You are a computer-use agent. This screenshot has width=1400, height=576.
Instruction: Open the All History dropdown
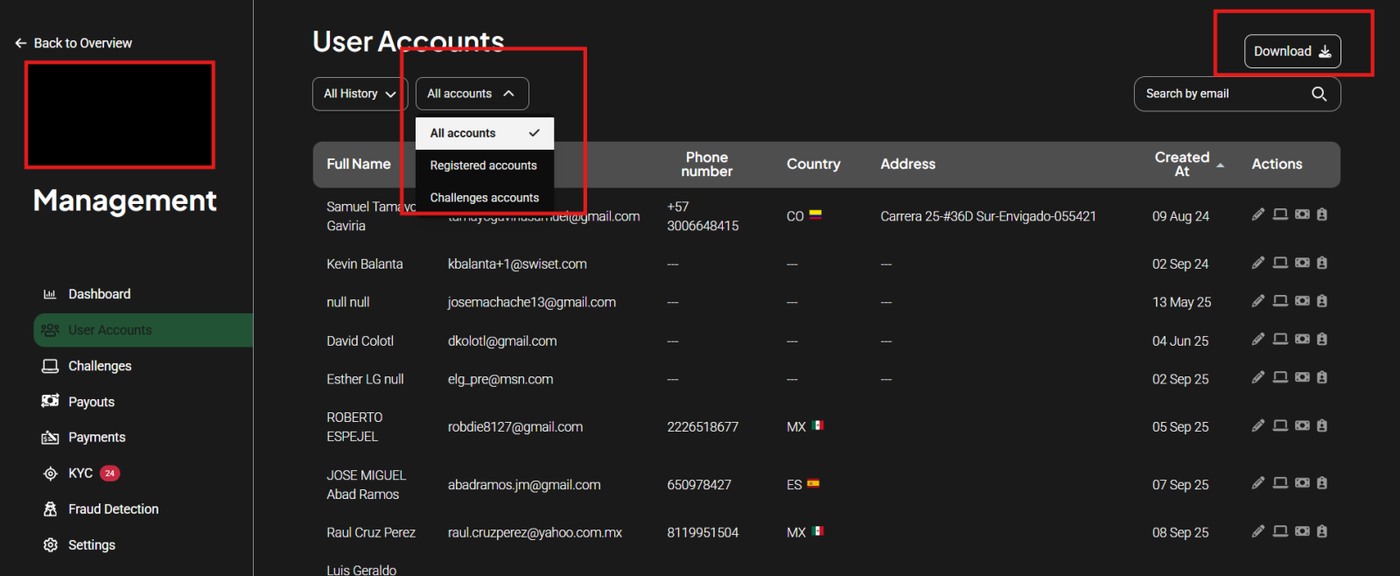point(359,94)
